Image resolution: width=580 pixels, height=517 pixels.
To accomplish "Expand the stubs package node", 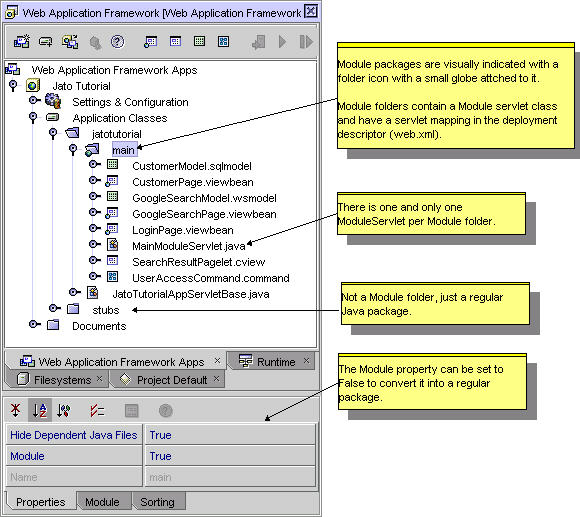I will (55, 308).
